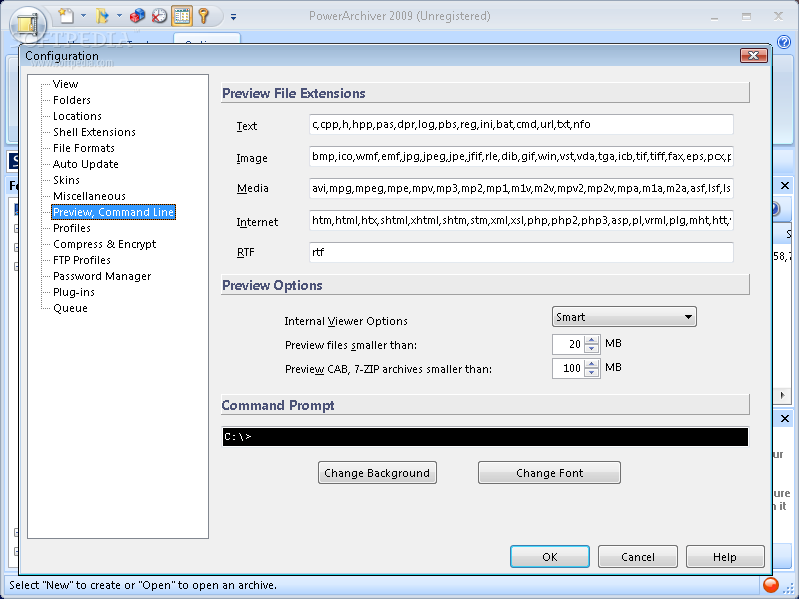
Task: Click the Command Prompt section header
Action: (485, 405)
